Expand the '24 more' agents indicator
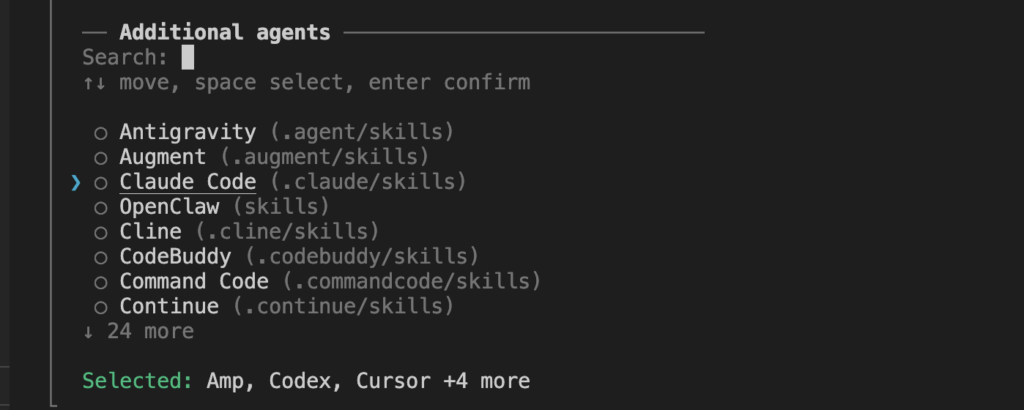Screen dimensions: 1024x410 [x=138, y=331]
